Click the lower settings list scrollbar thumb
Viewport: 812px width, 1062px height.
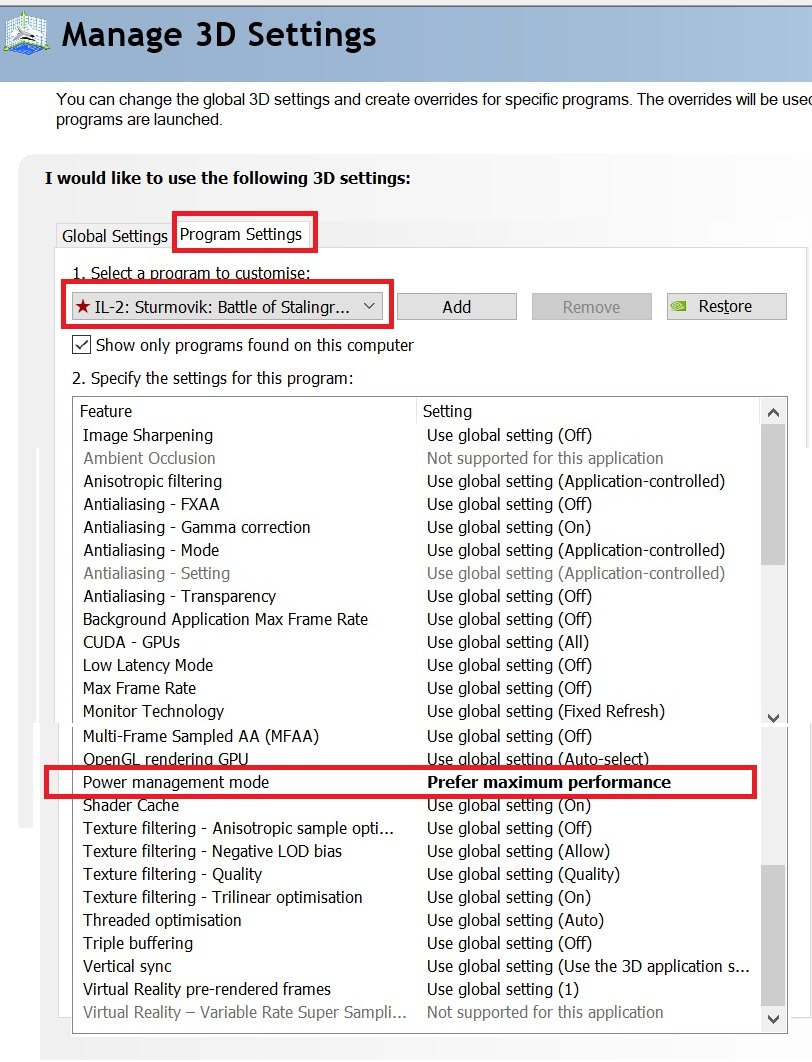click(773, 935)
